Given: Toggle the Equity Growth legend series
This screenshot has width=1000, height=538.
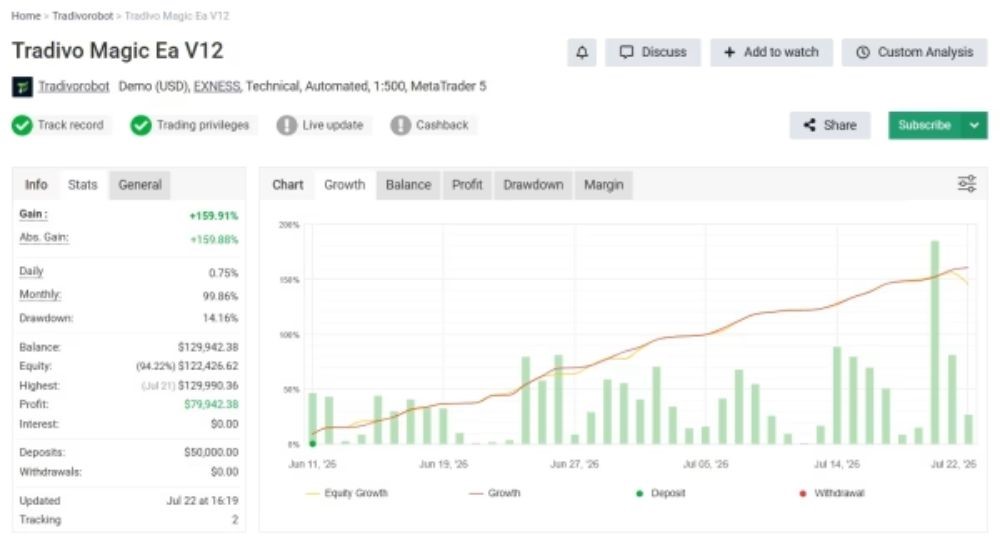Looking at the screenshot, I should (347, 493).
